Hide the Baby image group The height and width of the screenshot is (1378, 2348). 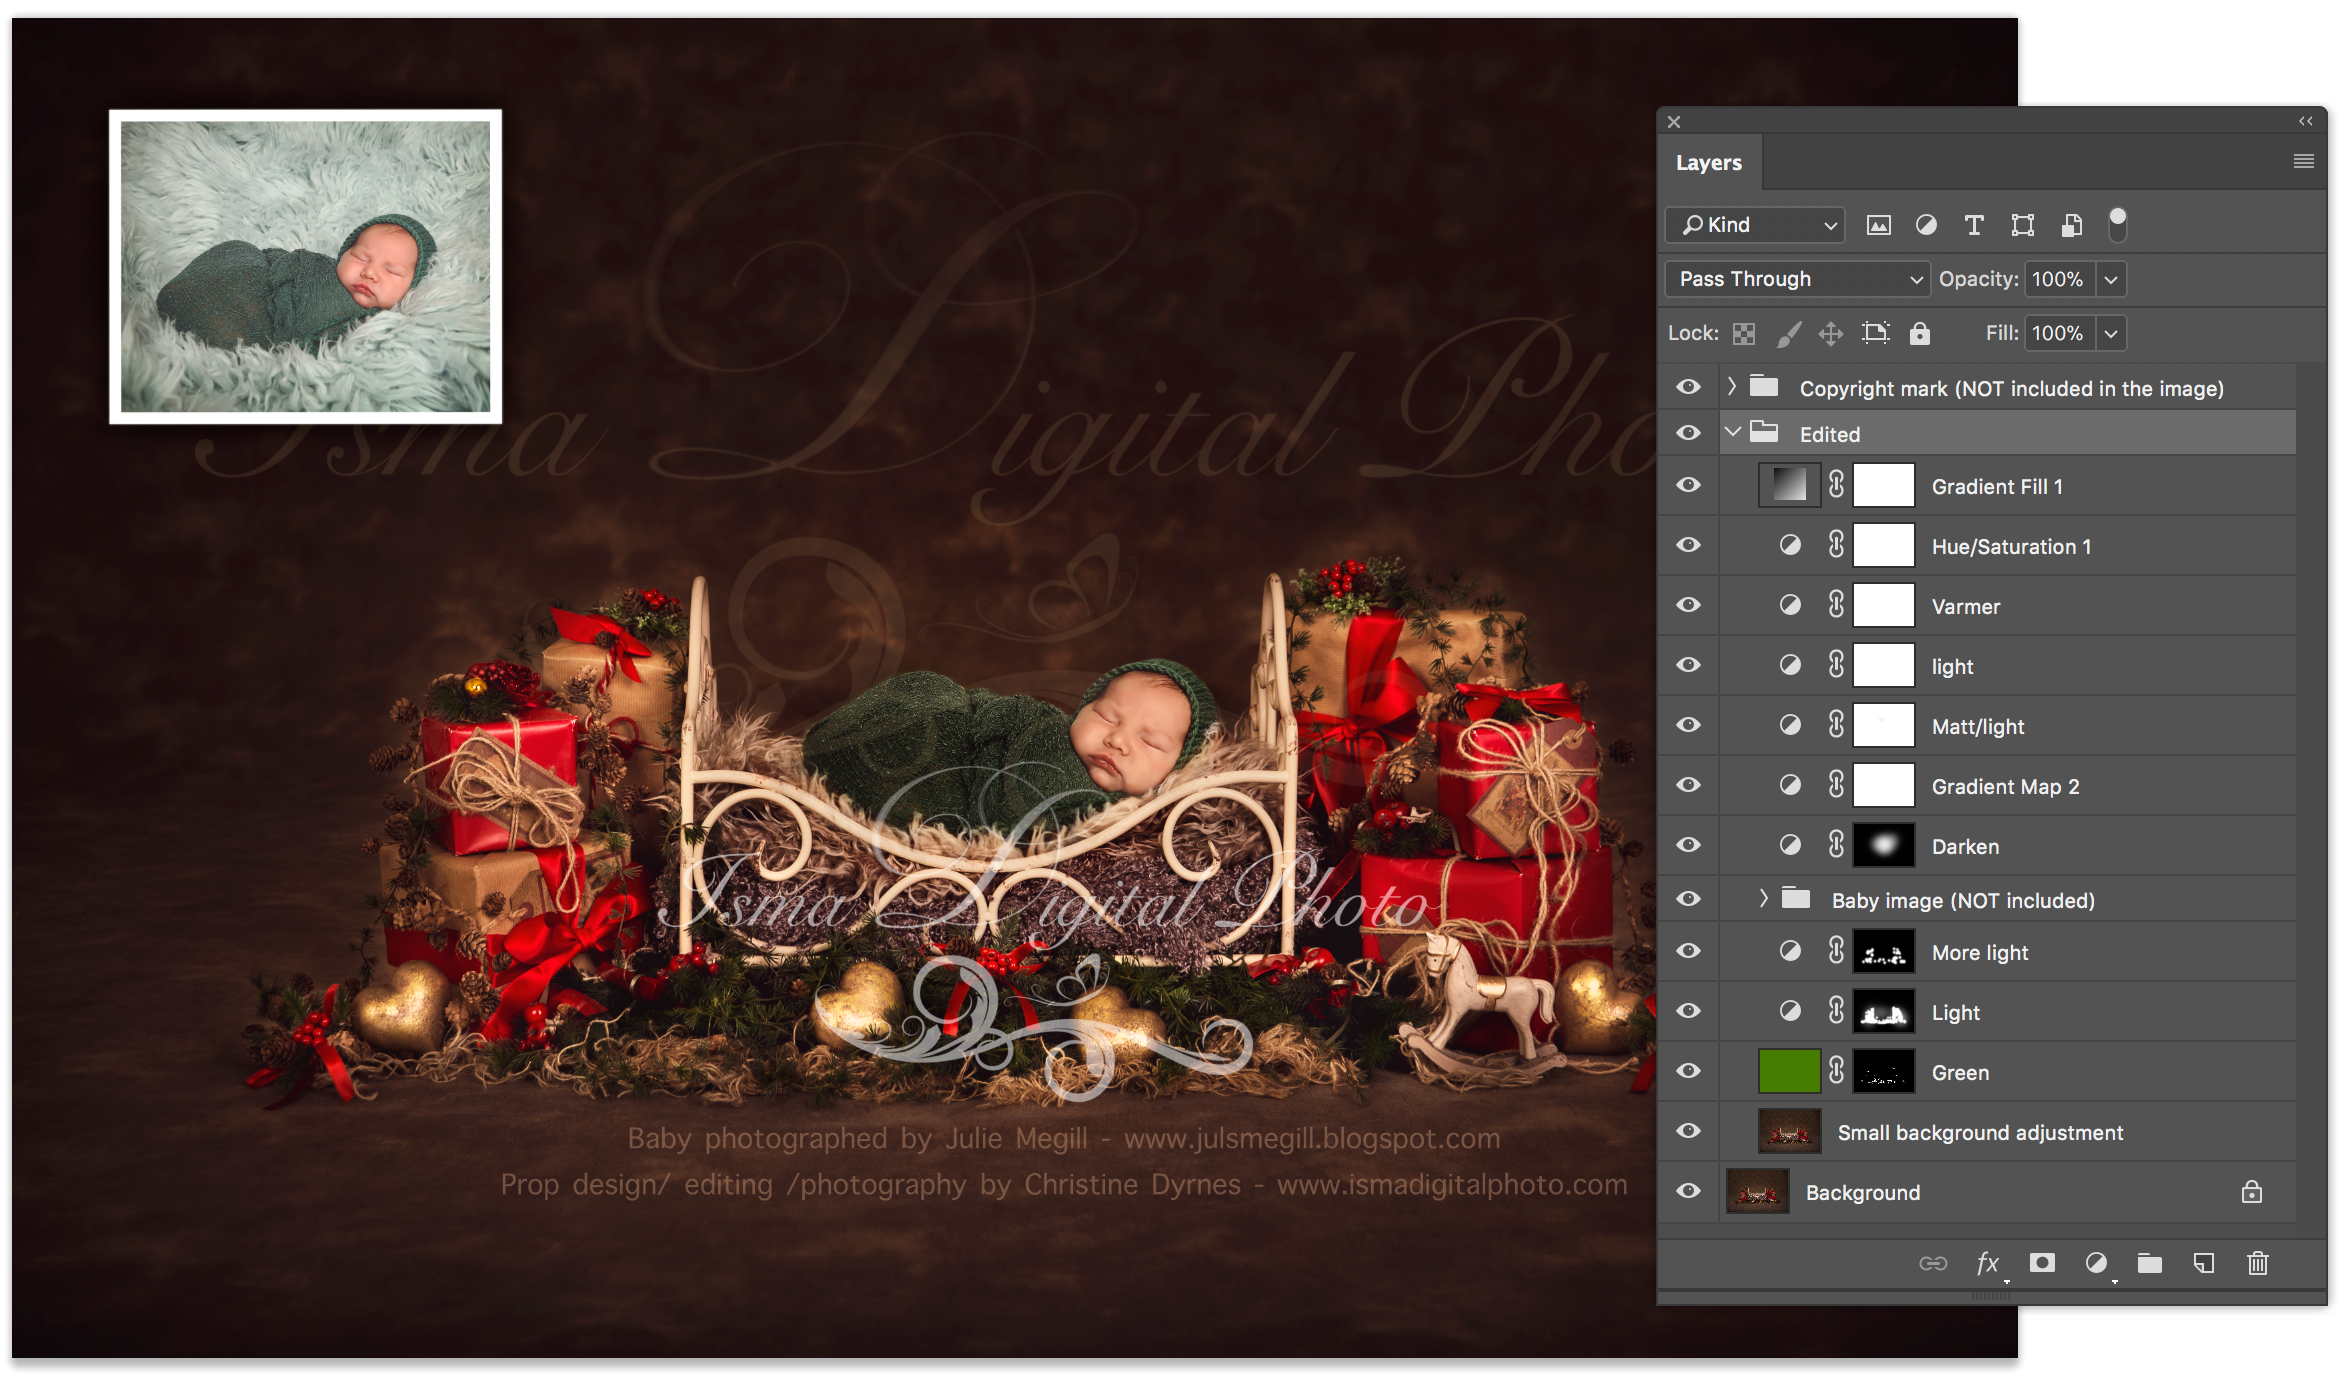[x=1689, y=899]
